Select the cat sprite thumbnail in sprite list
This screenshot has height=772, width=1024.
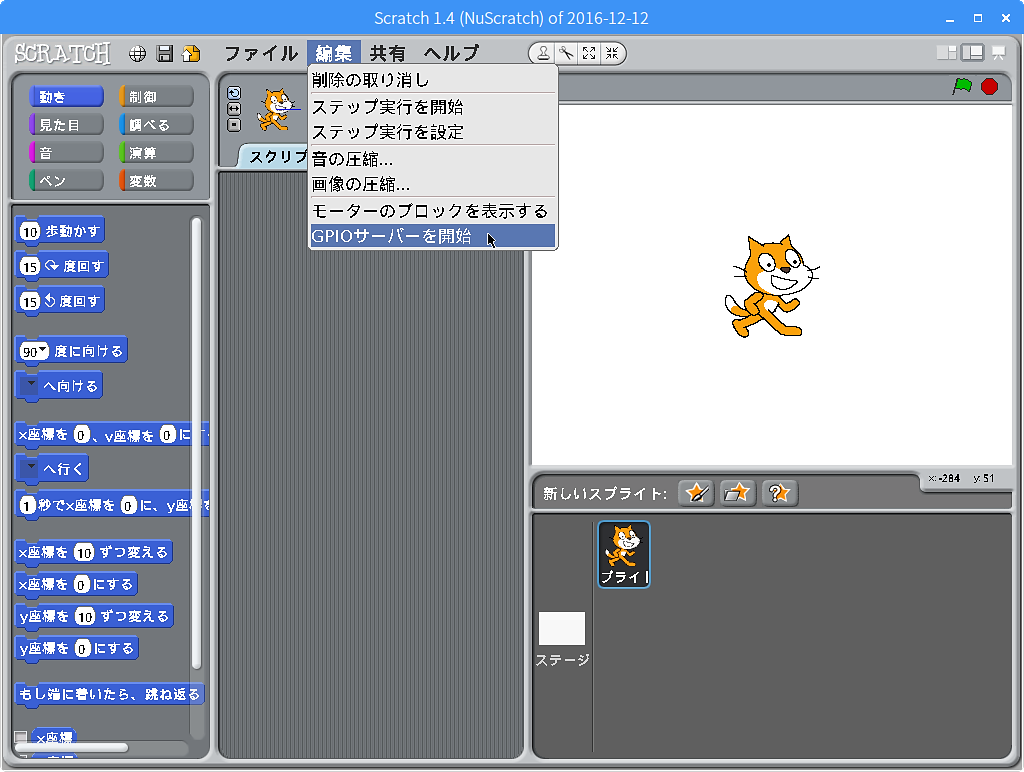(x=624, y=555)
